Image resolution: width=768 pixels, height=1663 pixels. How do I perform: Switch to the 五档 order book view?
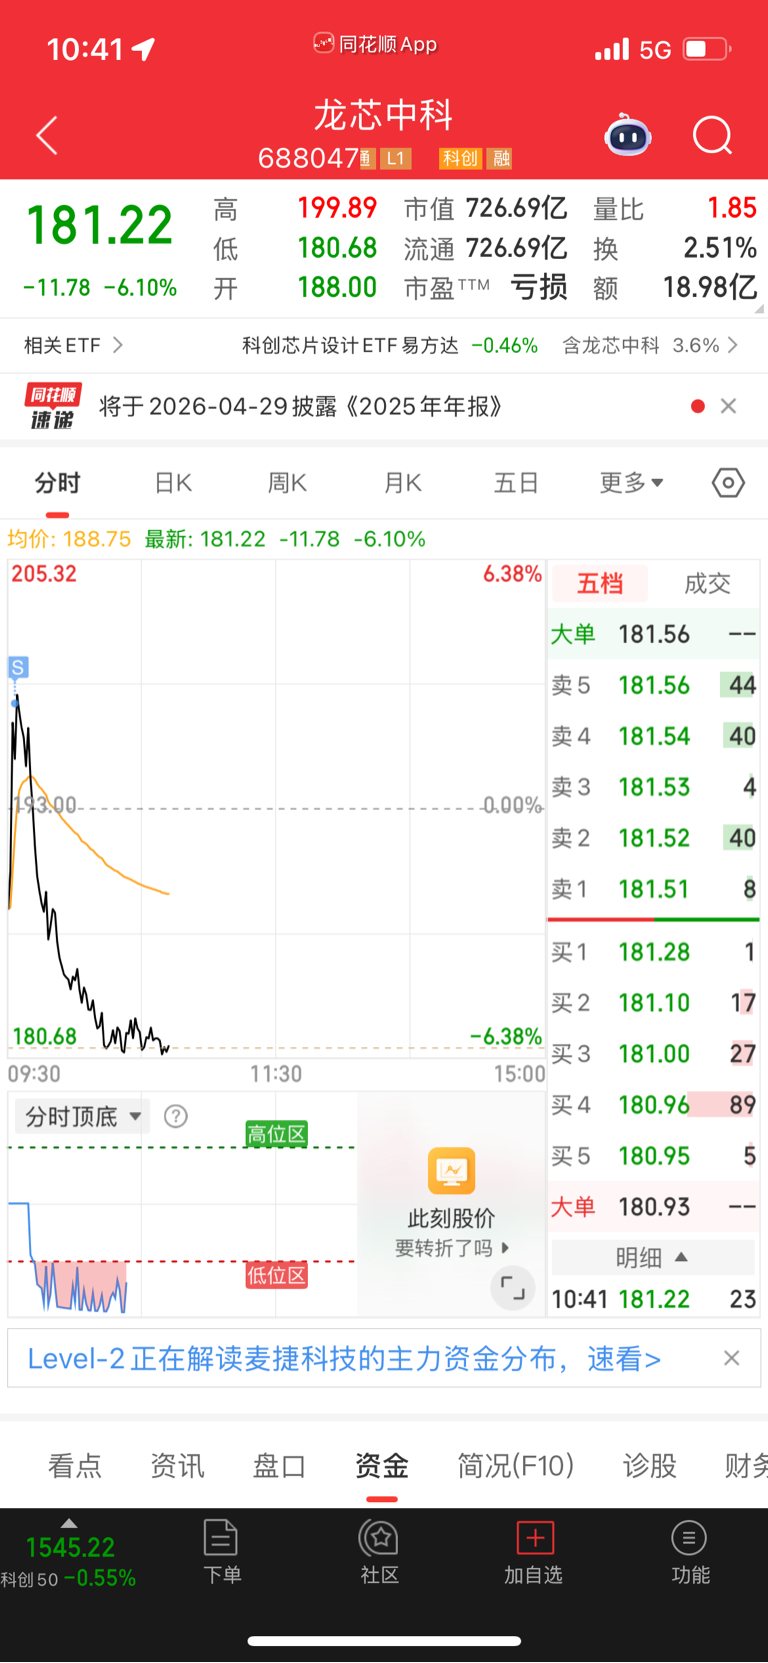pos(600,583)
